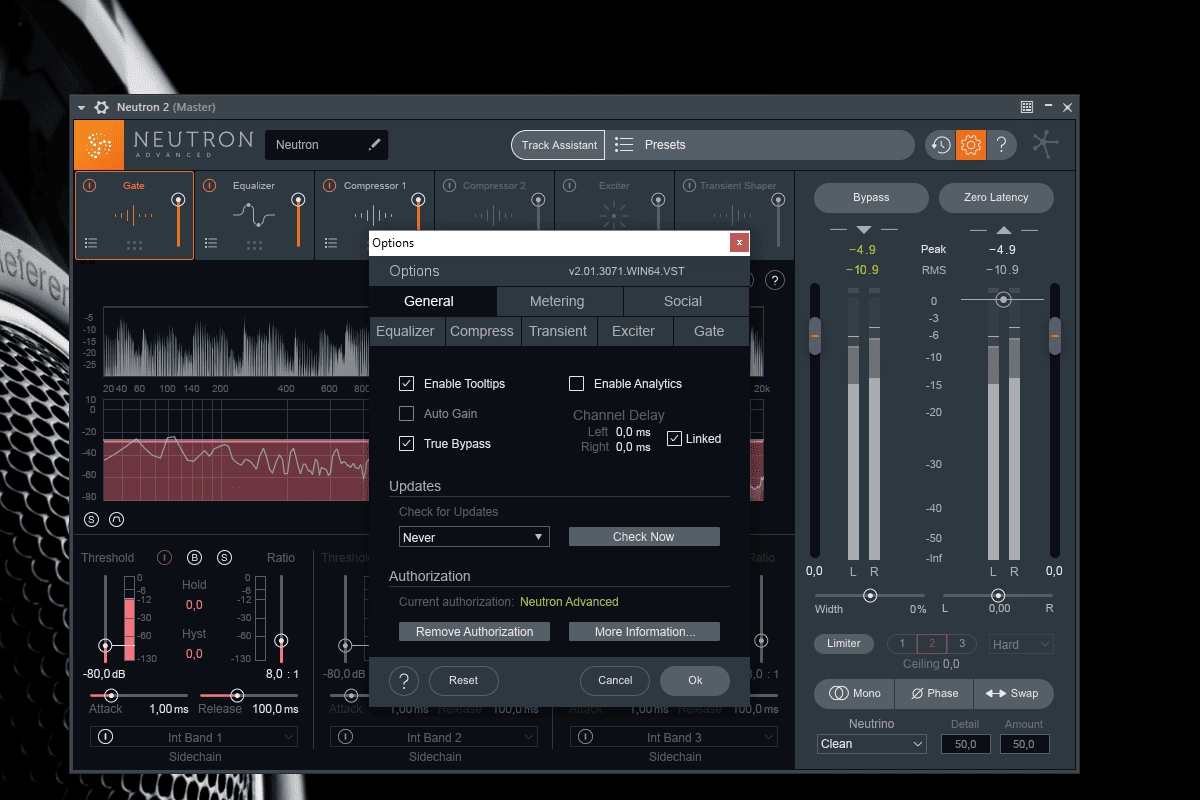The width and height of the screenshot is (1200, 800).
Task: Click Band 1 Attack slider handle
Action: coord(111,695)
